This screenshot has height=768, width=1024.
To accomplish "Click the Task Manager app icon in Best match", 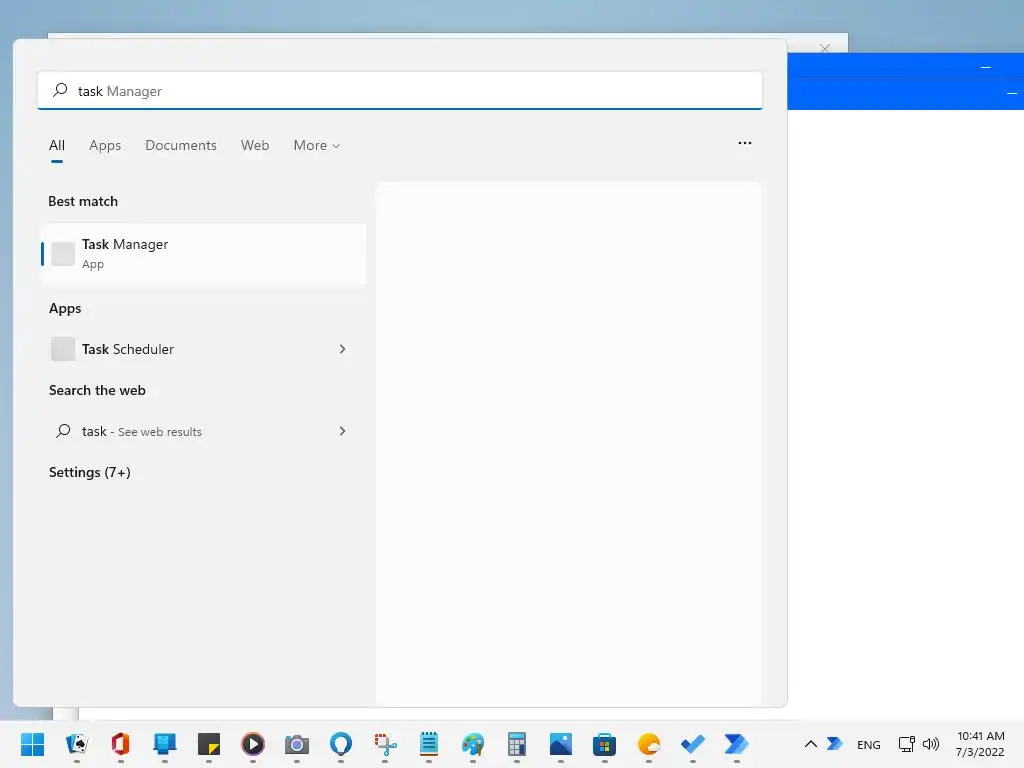I will tap(63, 254).
